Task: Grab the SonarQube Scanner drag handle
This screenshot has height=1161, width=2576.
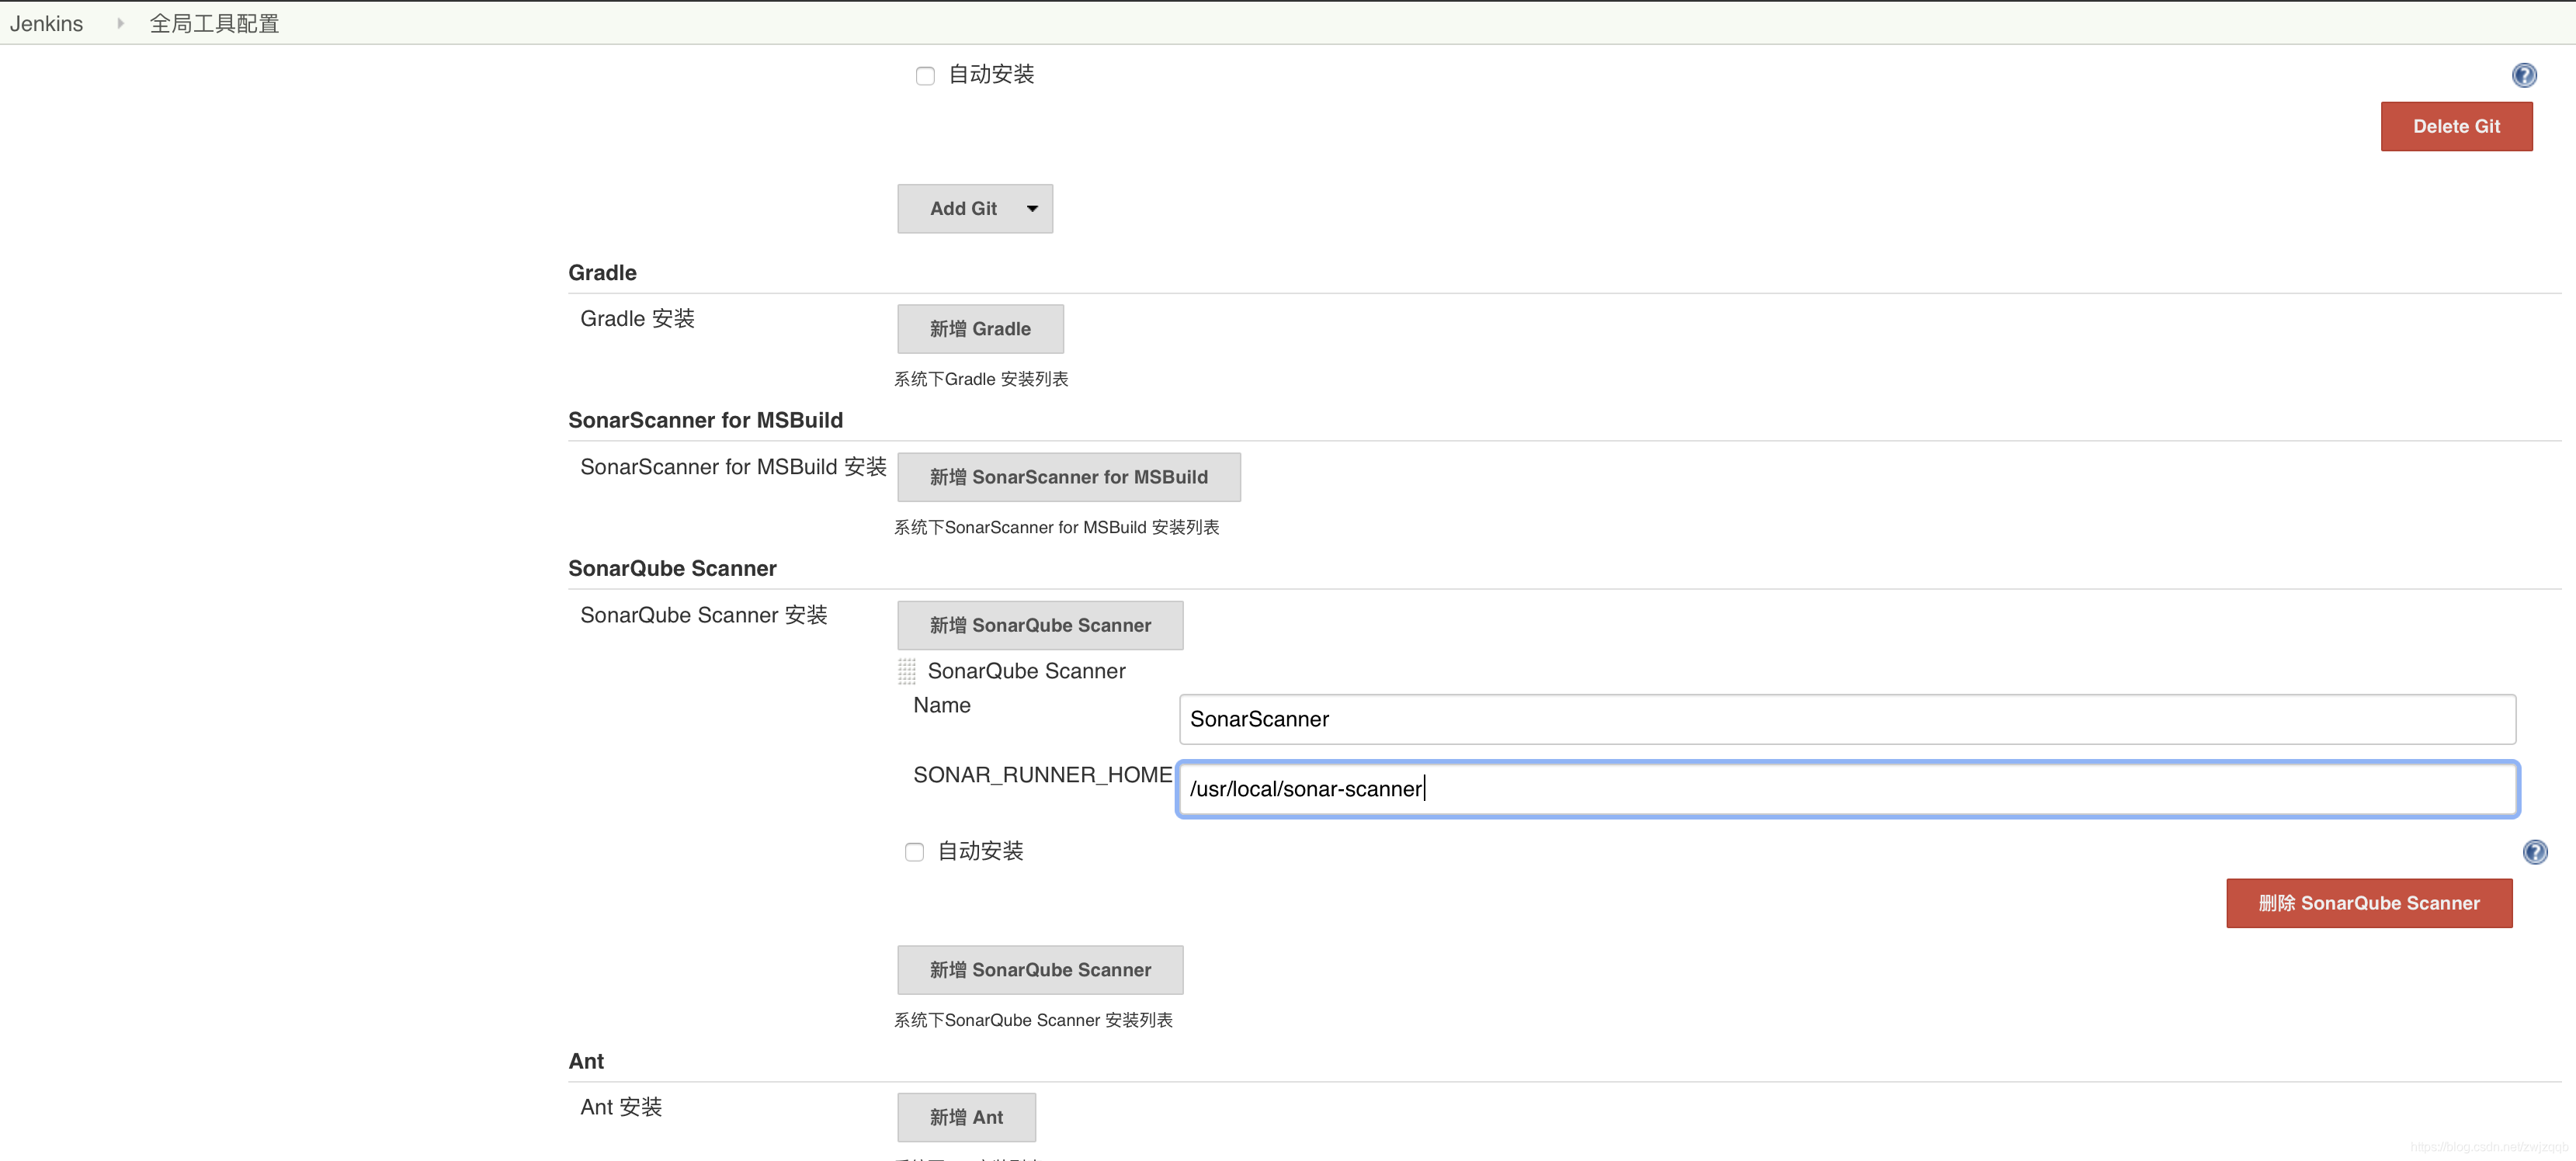Action: point(906,671)
